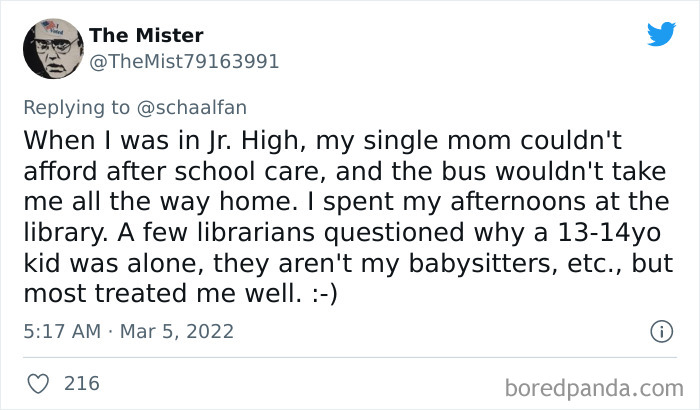Click the 216 likes count
Image resolution: width=700 pixels, height=410 pixels.
pos(80,382)
